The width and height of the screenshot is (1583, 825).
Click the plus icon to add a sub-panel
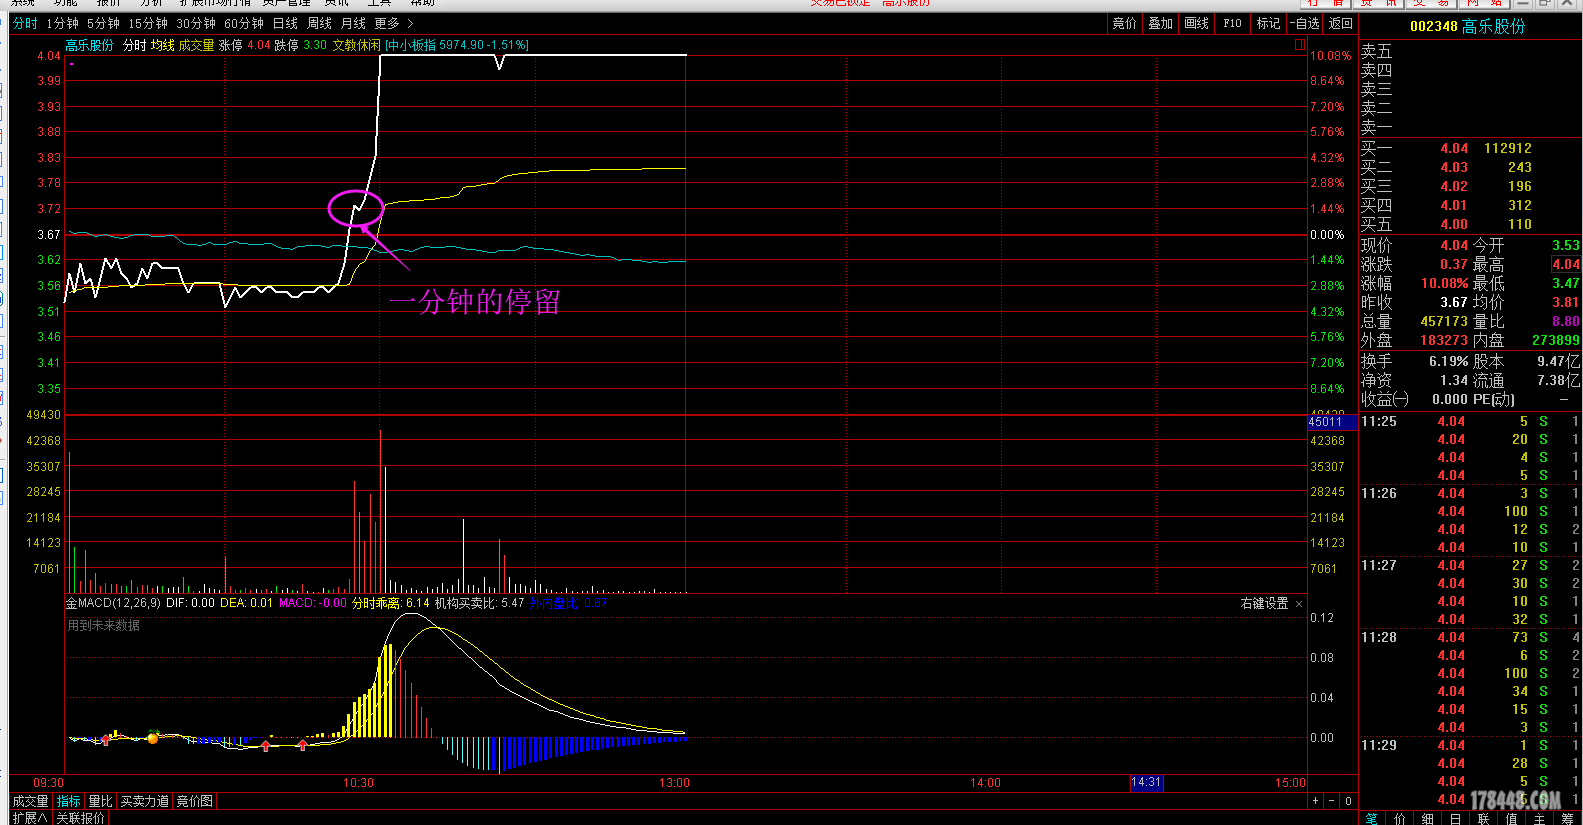1316,801
